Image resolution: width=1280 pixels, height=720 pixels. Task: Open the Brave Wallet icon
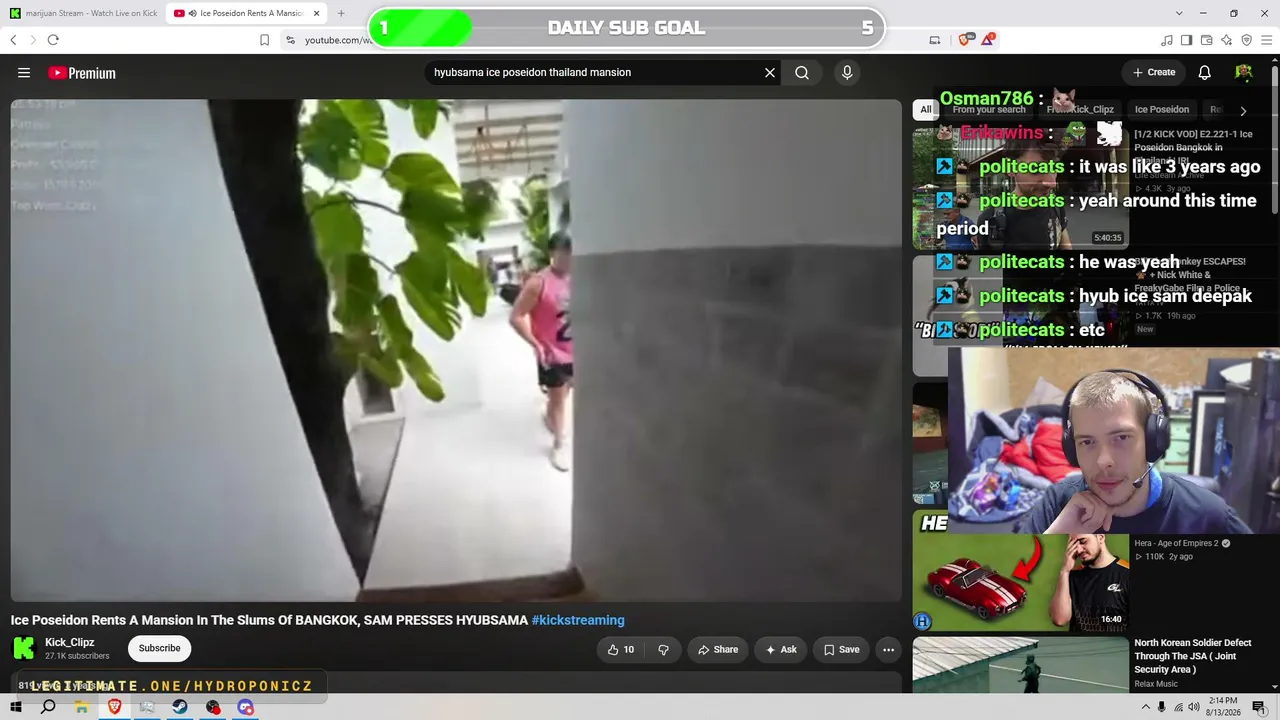(x=1207, y=40)
